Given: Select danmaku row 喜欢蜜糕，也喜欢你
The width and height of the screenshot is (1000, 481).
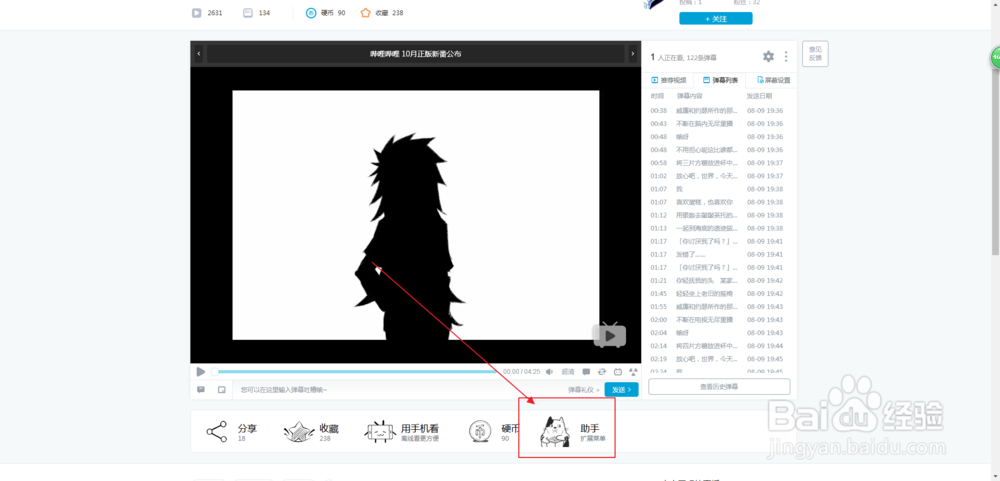Looking at the screenshot, I should coord(719,202).
